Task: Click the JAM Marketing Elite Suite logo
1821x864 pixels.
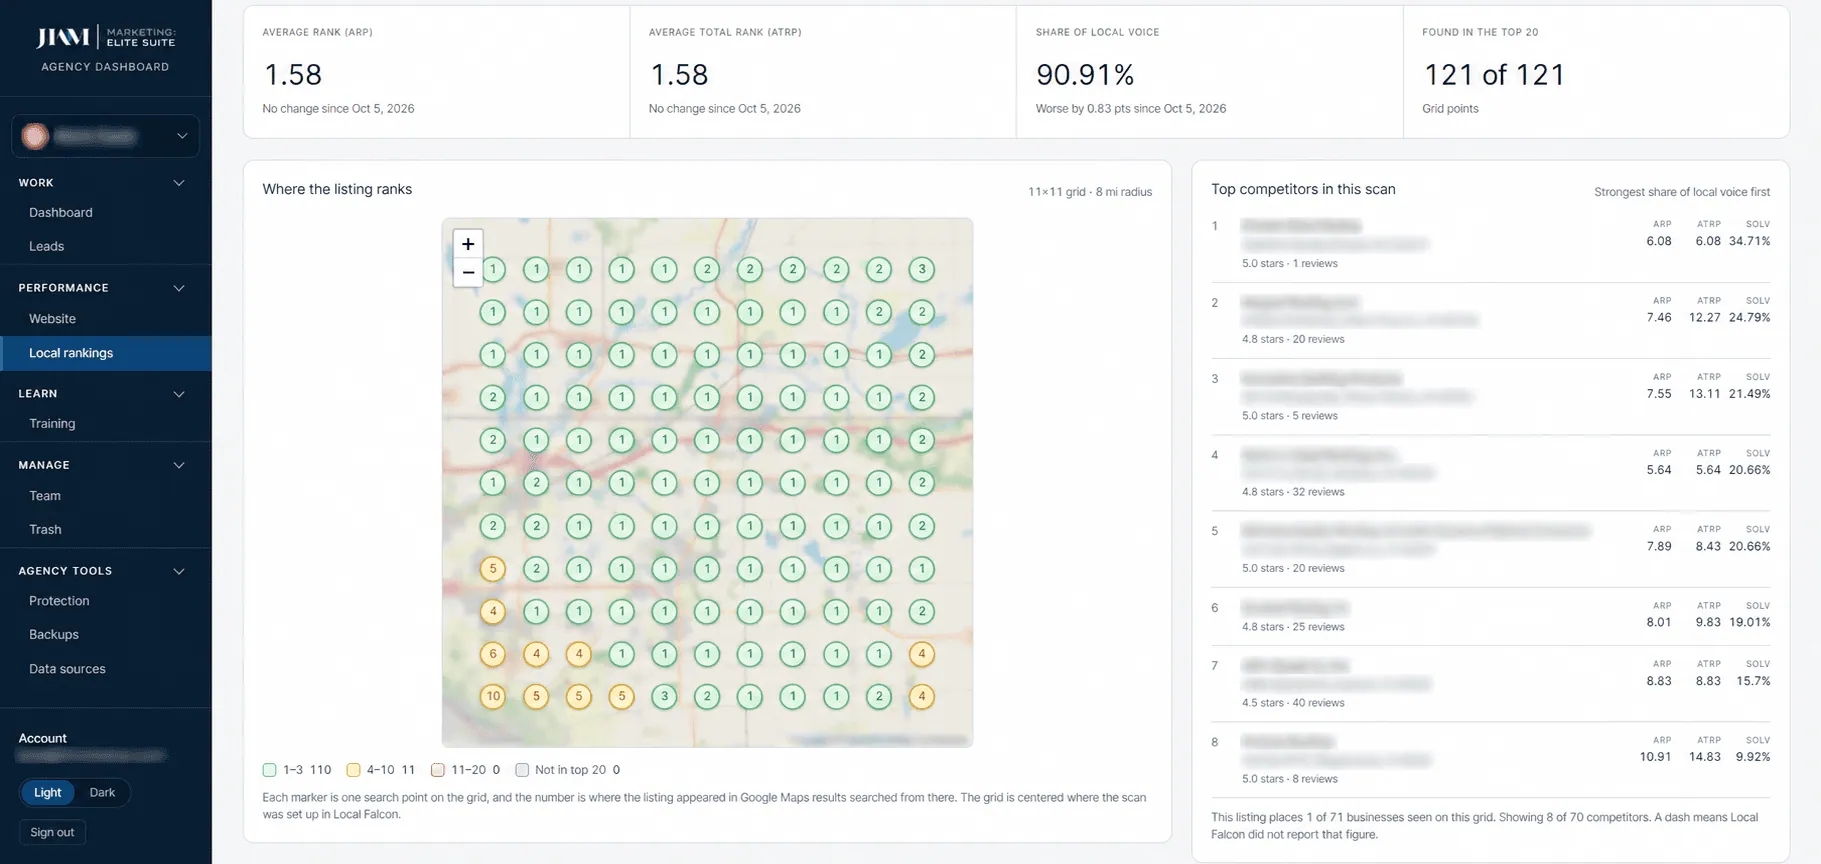Action: tap(105, 38)
